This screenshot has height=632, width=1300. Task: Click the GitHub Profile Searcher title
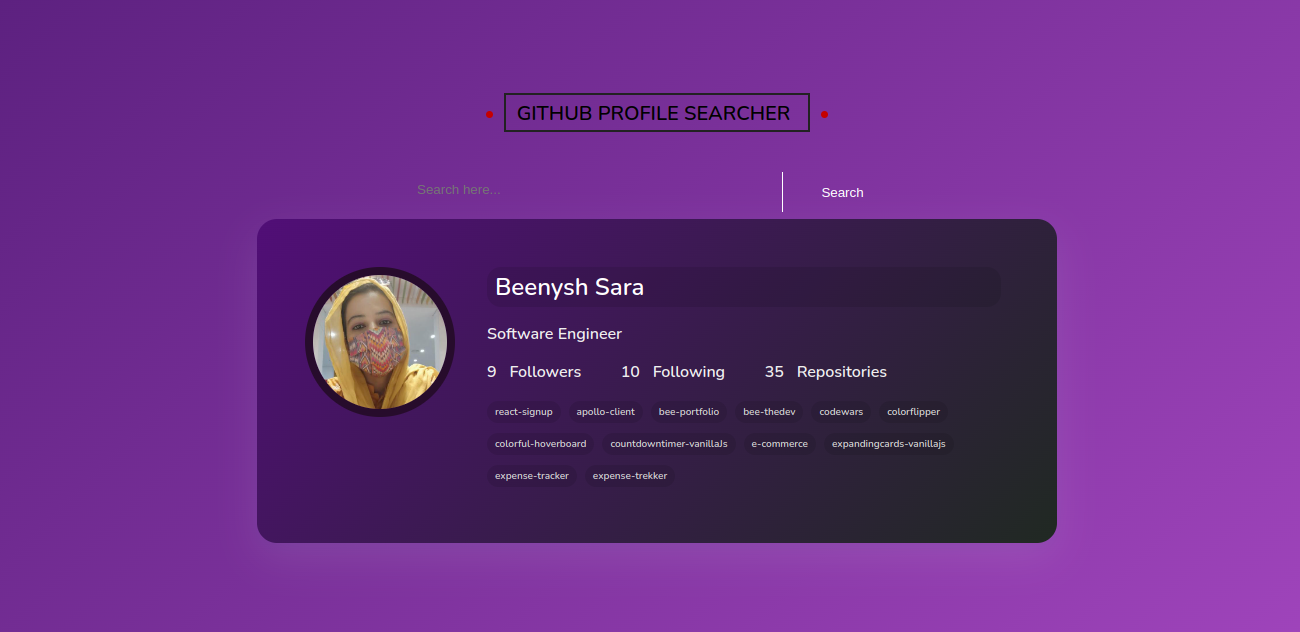pos(654,113)
